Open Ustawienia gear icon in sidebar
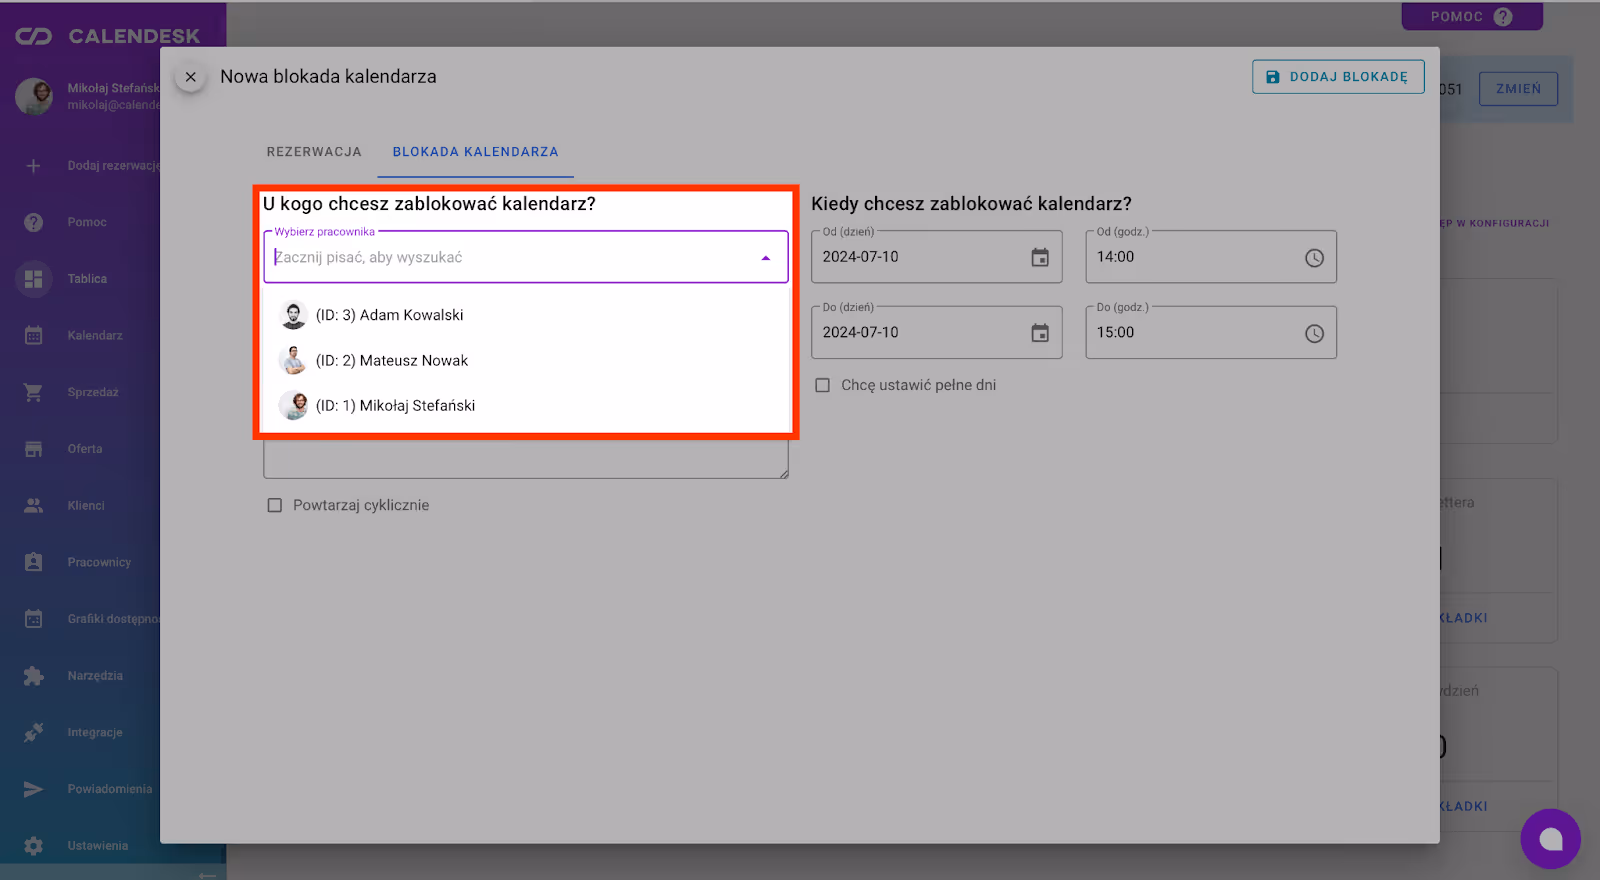Screen dimensions: 1600x880 pyautogui.click(x=33, y=846)
